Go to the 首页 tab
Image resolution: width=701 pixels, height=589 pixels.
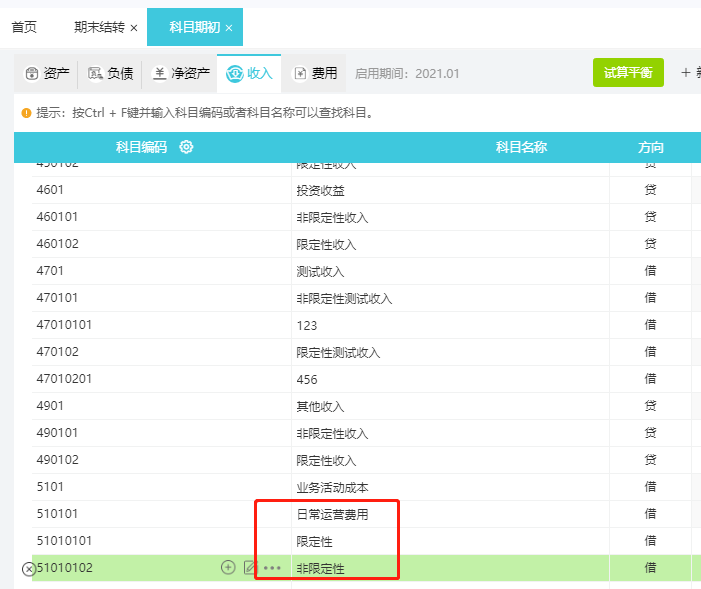pyautogui.click(x=24, y=27)
